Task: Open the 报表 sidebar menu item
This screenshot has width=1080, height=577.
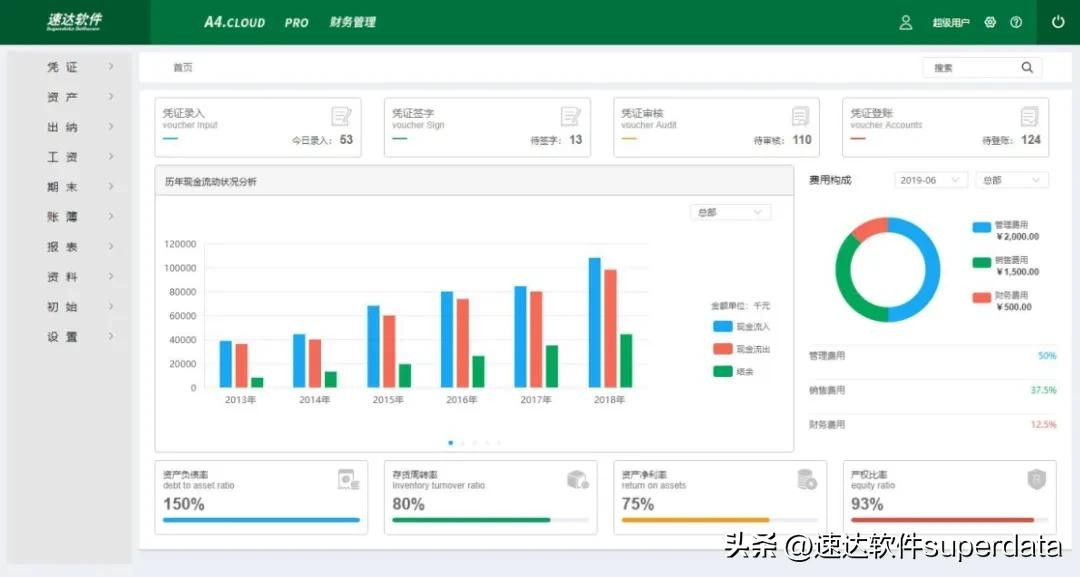Action: [80, 247]
